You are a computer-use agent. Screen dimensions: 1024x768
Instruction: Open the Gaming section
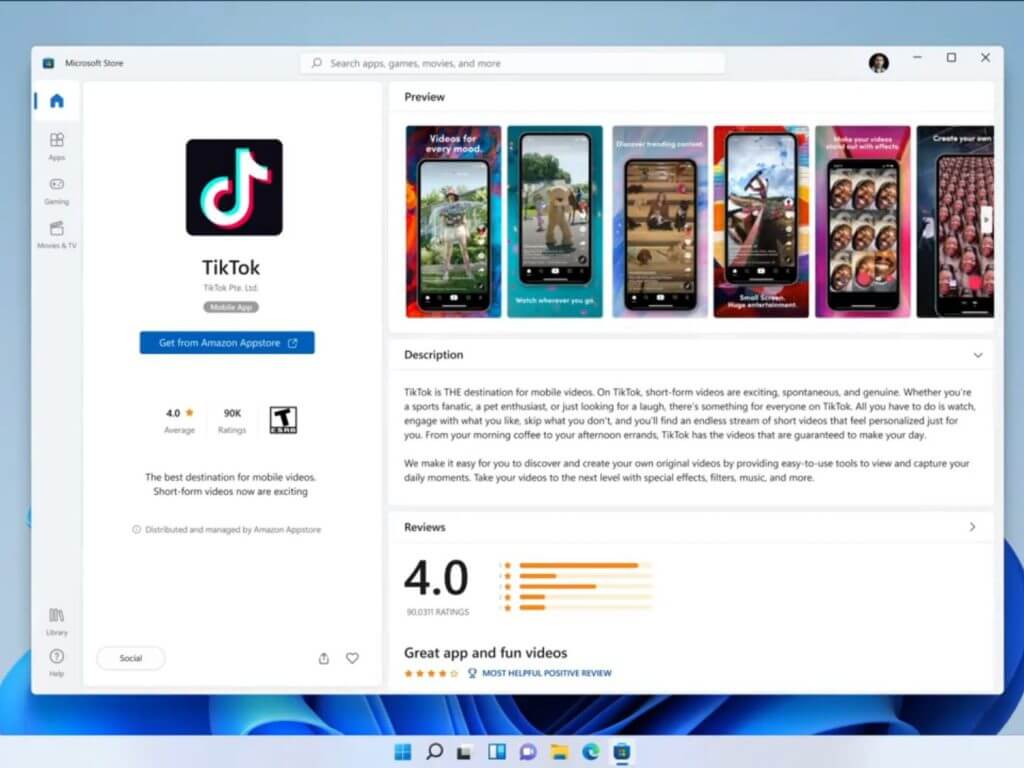pos(57,191)
